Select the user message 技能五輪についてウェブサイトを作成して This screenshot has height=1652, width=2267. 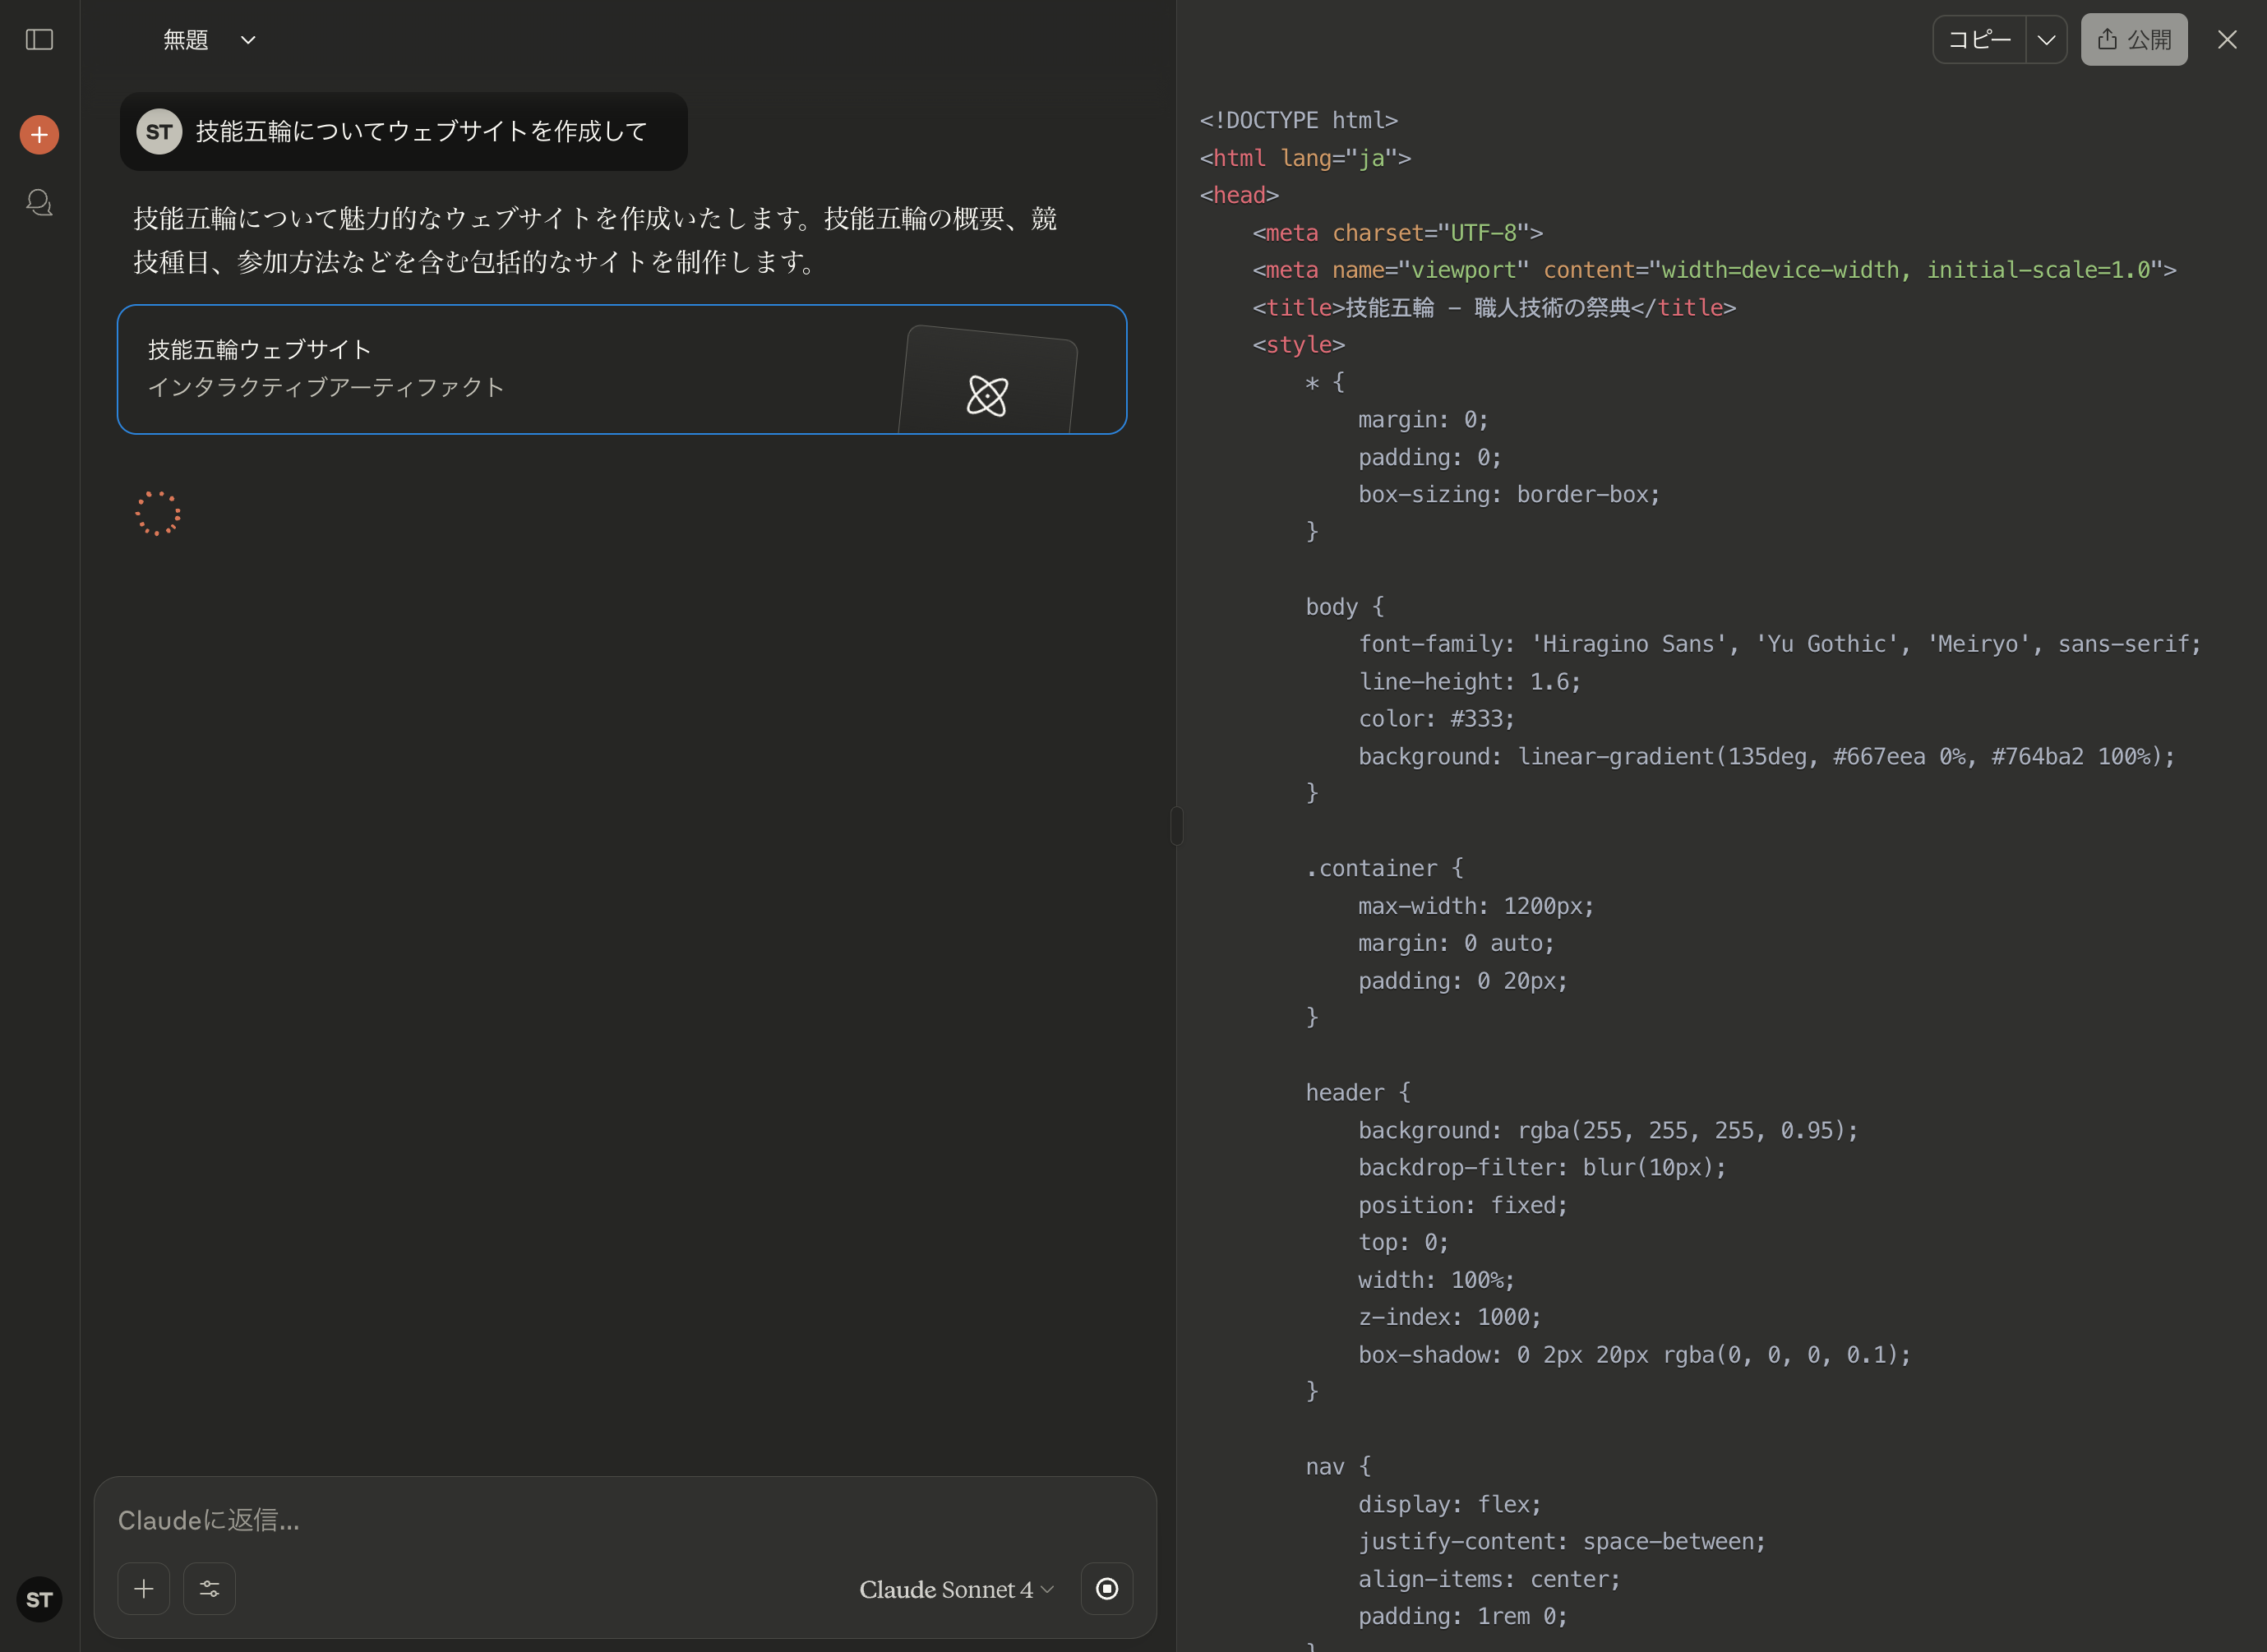422,131
